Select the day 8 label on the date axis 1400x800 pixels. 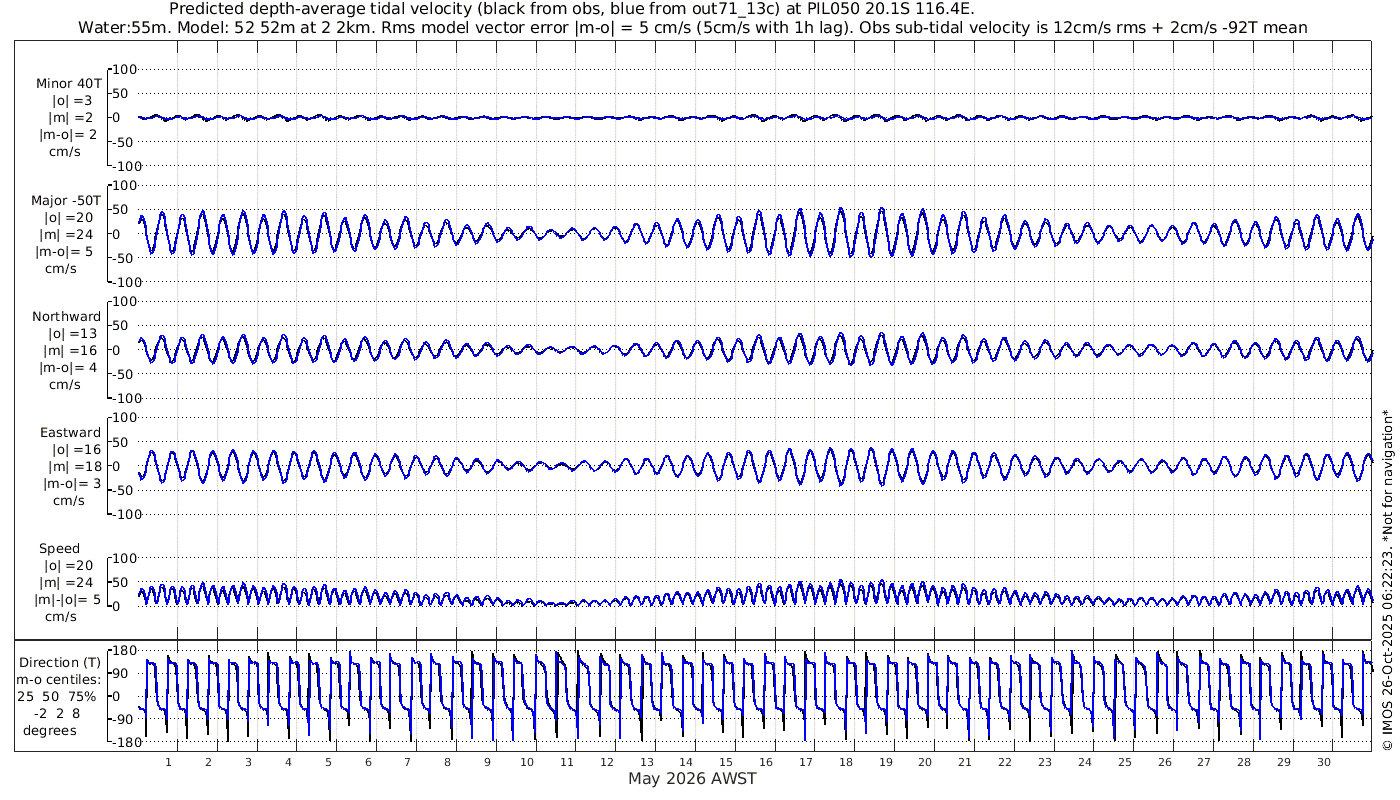pos(448,762)
